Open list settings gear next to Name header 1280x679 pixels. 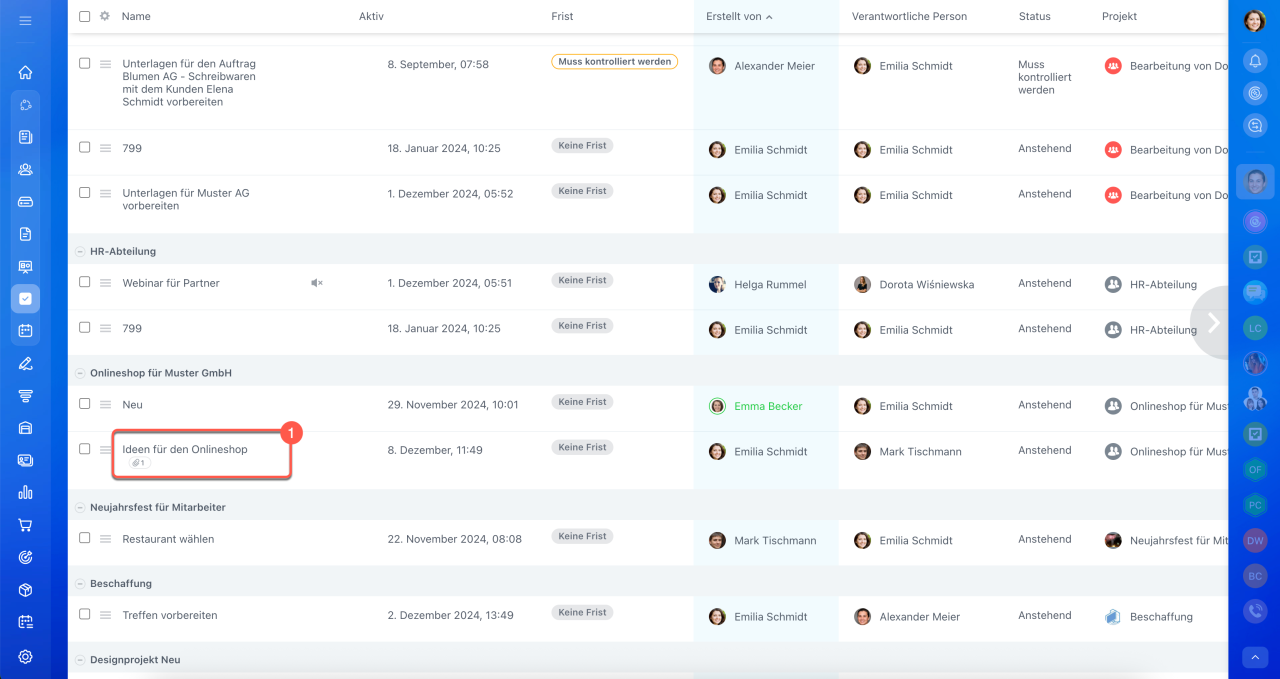(105, 16)
